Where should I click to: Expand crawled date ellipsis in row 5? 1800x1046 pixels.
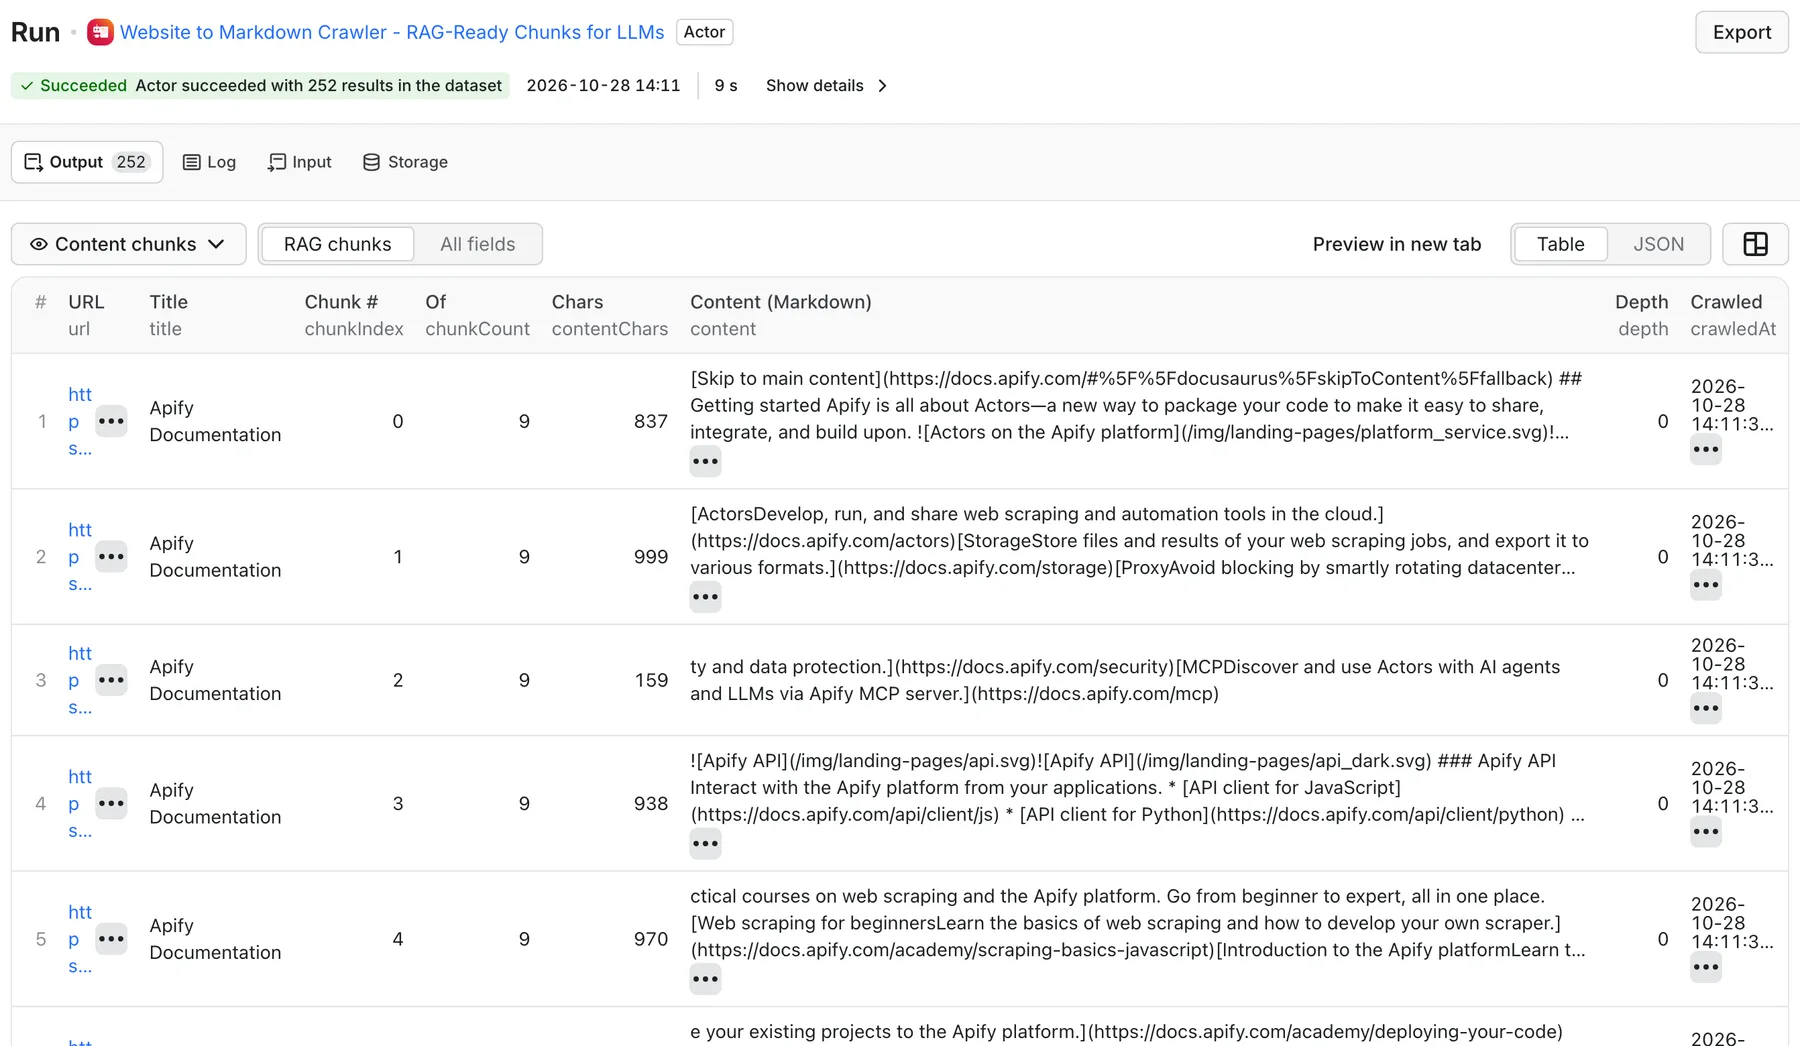[1706, 967]
